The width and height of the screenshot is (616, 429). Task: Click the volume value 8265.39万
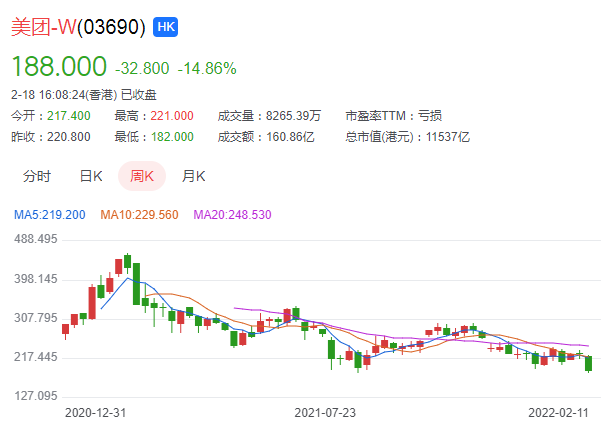coord(293,116)
